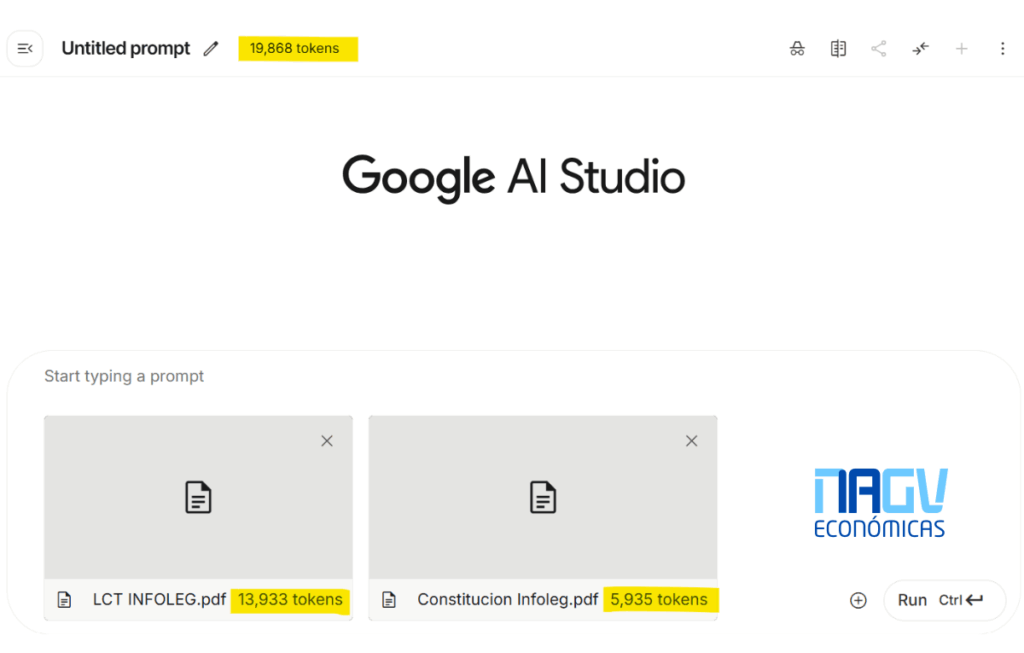Screen dimensions: 1024x653
Task: Enable temporary chat with the incognito icon
Action: [797, 49]
